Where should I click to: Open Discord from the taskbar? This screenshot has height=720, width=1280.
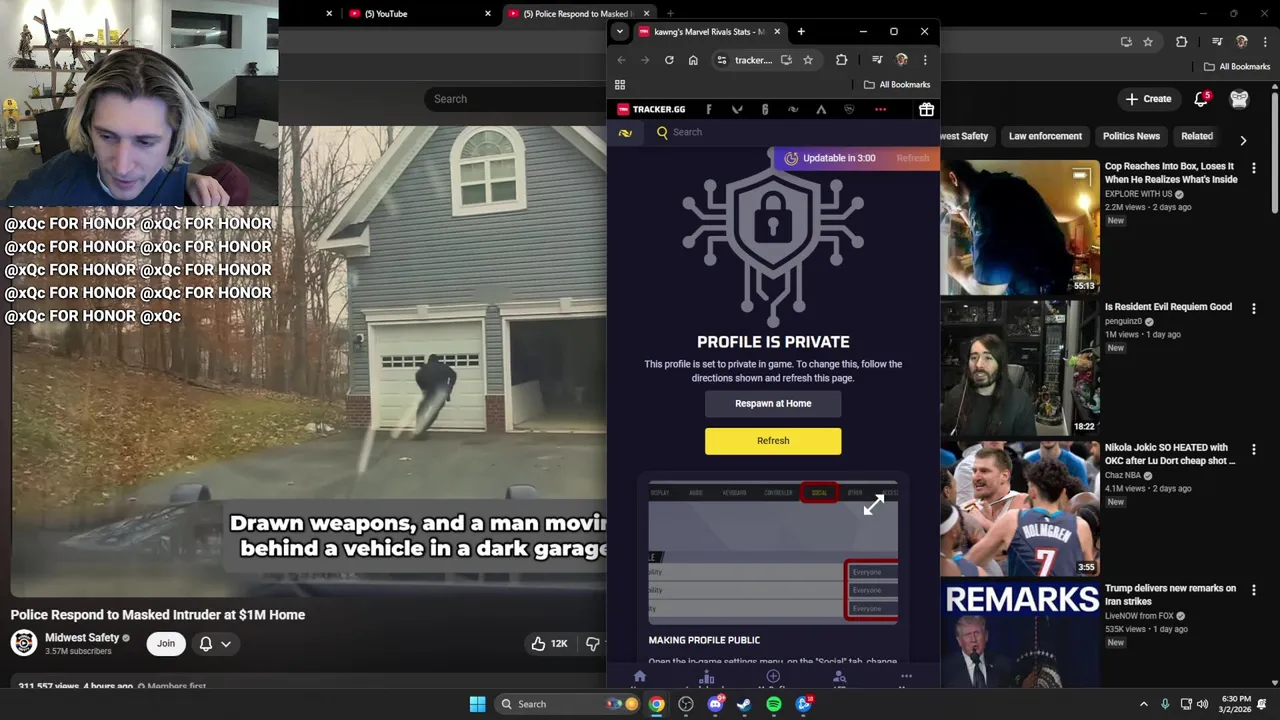(x=715, y=704)
